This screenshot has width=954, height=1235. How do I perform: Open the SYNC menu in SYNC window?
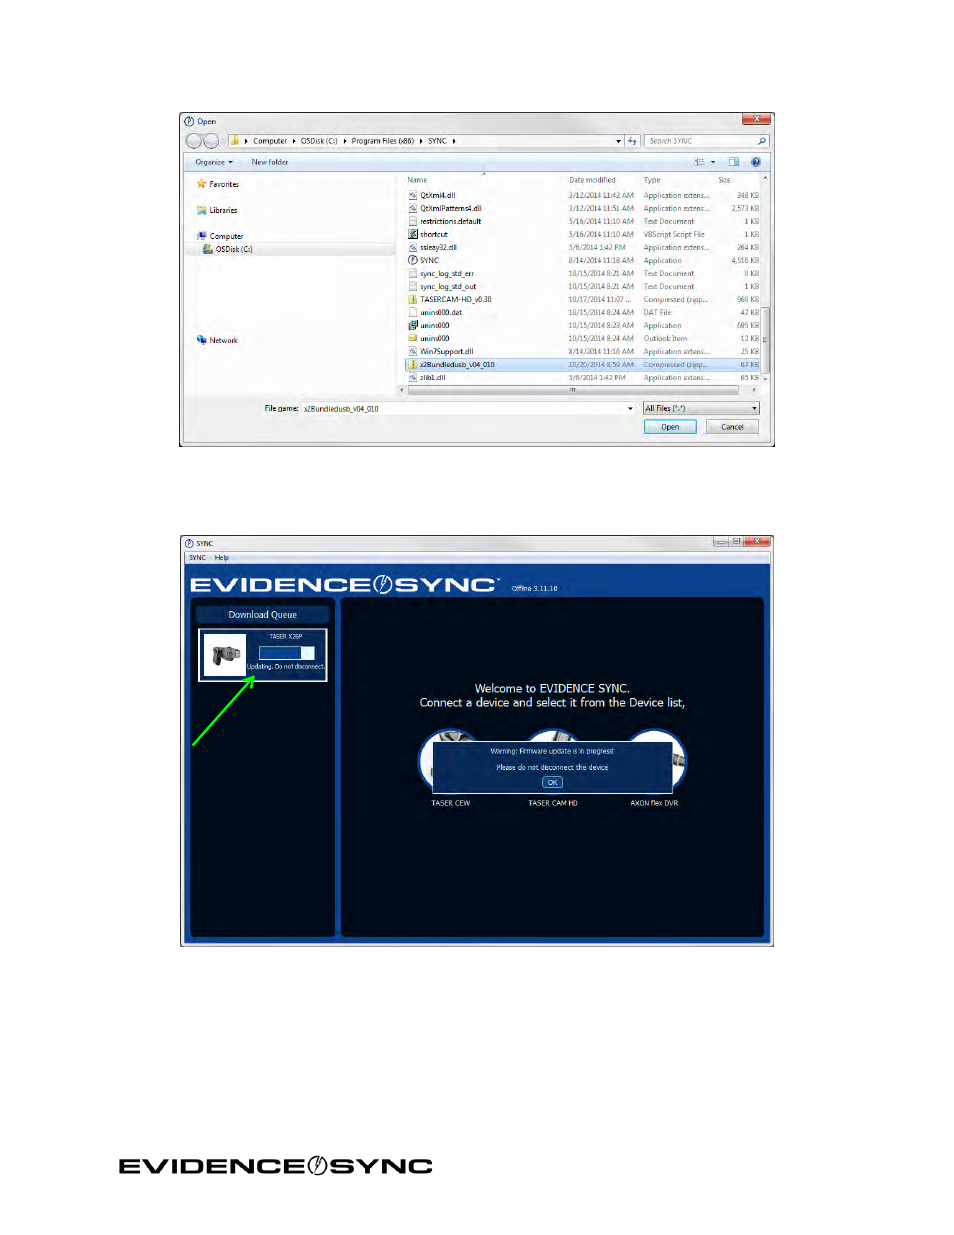click(x=197, y=558)
